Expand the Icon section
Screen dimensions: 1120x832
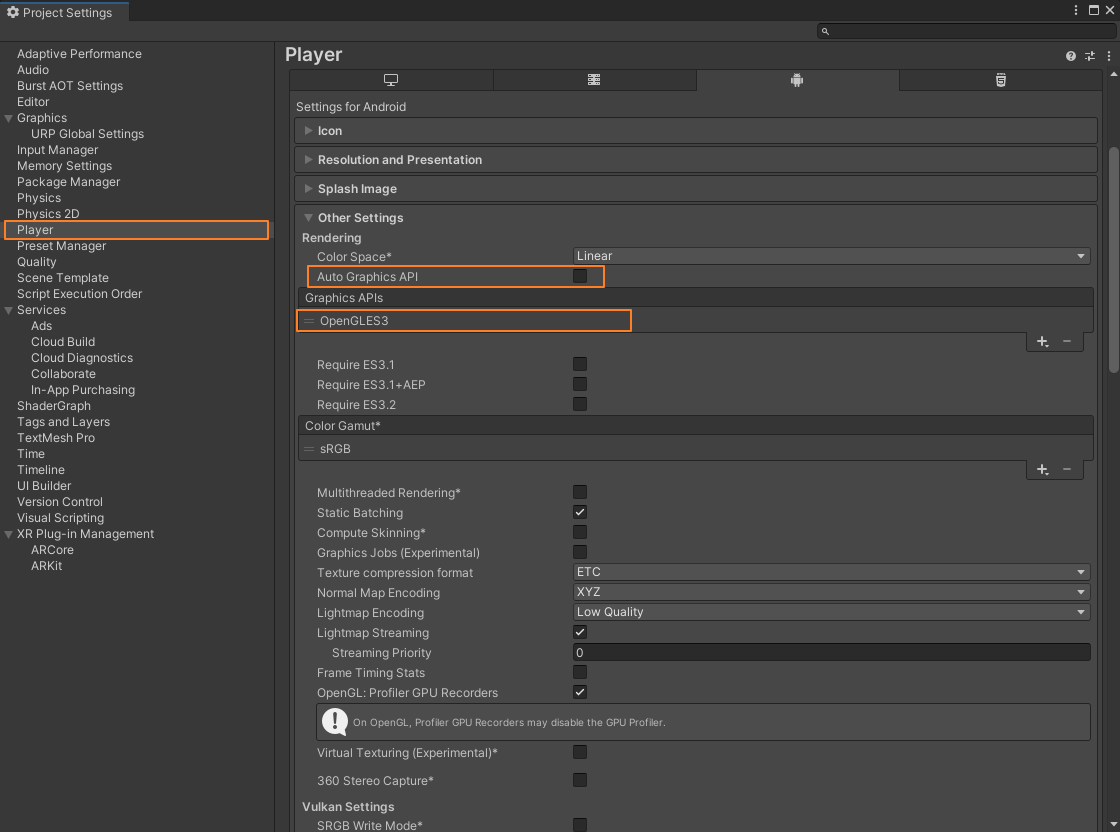pos(696,131)
